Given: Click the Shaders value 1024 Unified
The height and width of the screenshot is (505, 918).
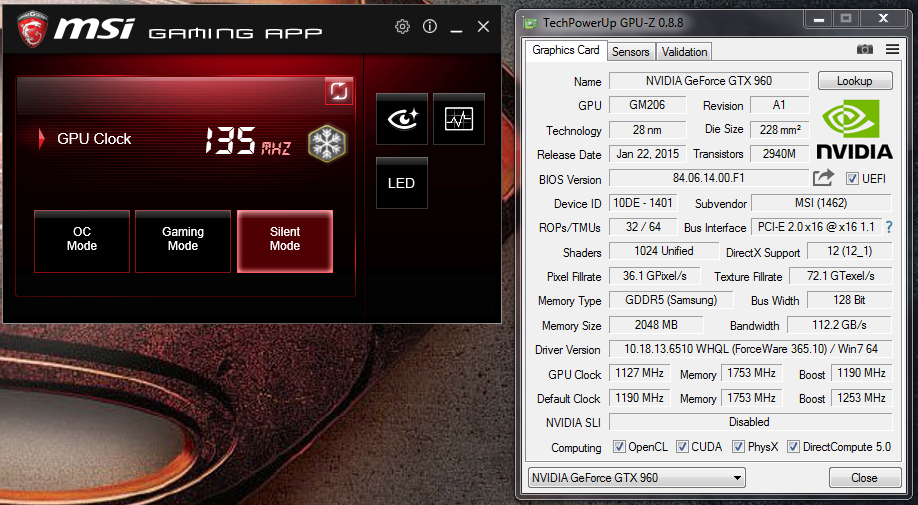Looking at the screenshot, I should (664, 251).
